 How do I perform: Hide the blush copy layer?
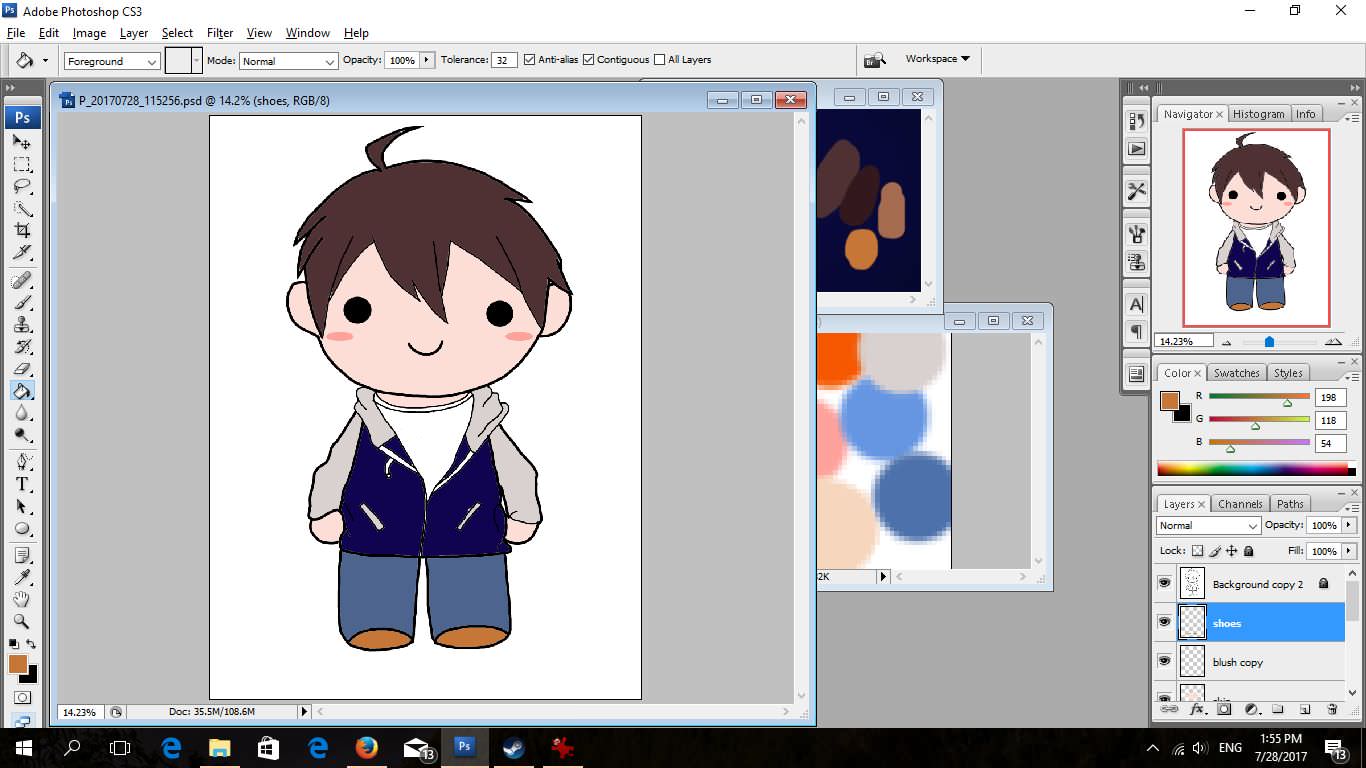[x=1164, y=661]
